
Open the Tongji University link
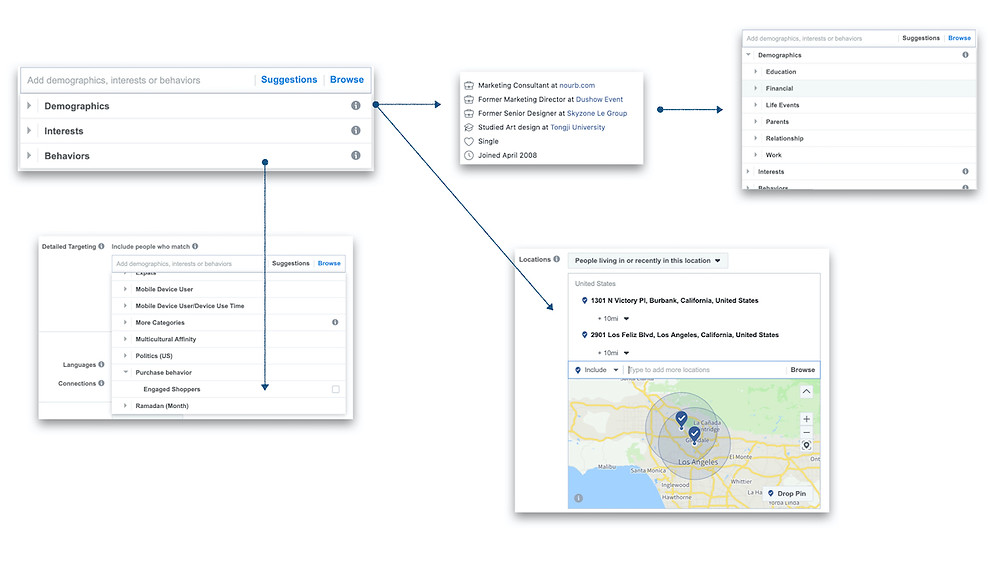click(x=578, y=128)
